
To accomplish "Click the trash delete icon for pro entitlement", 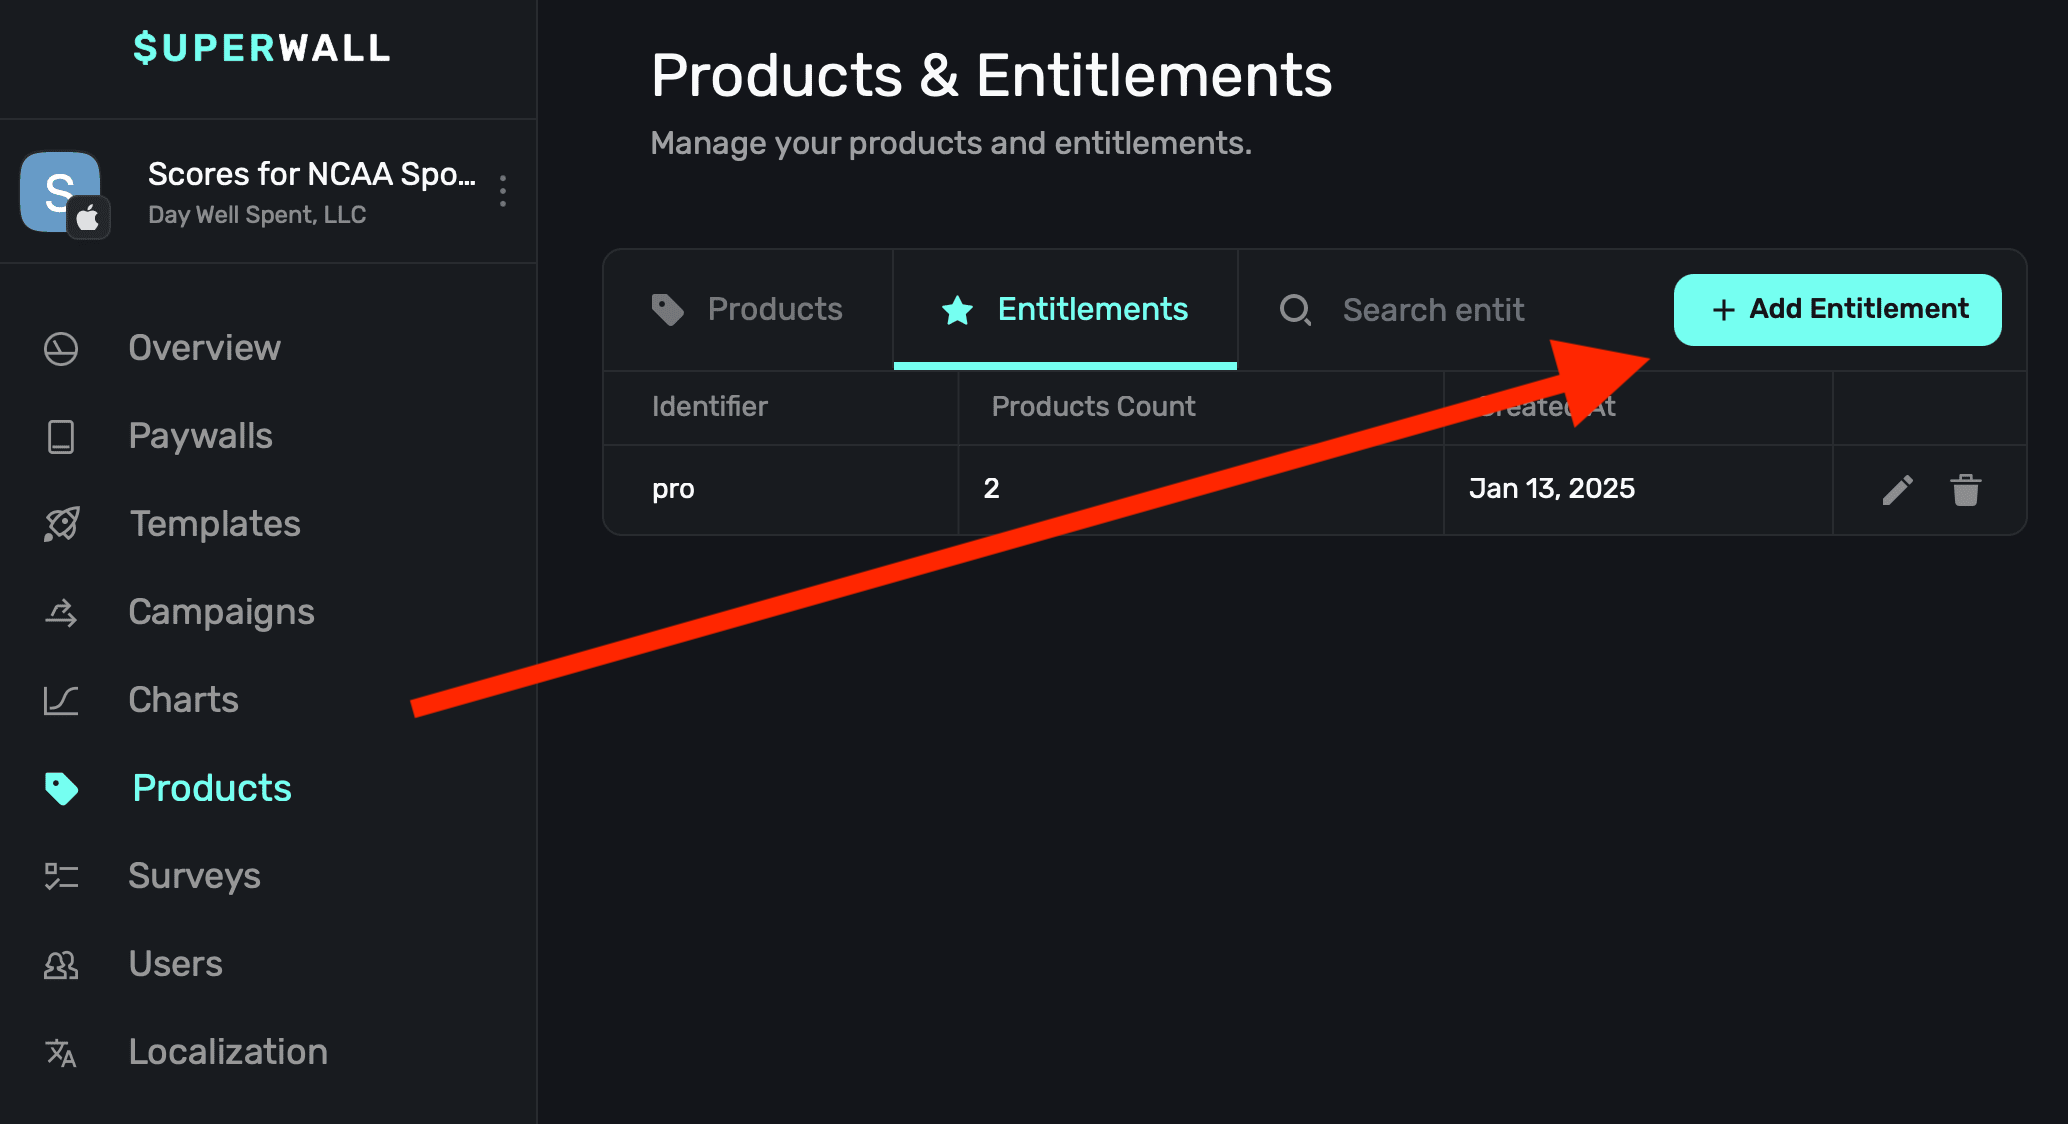I will click(1965, 490).
